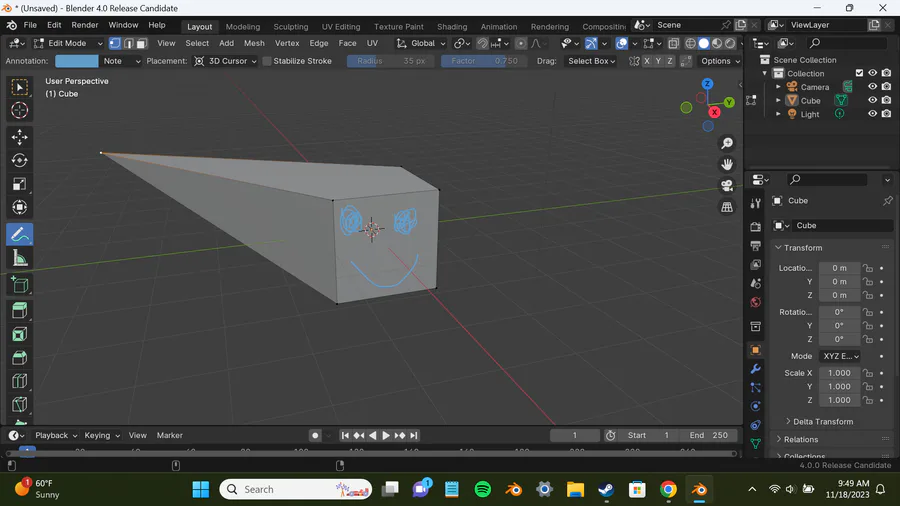
Task: Hide the Cube in viewport
Action: tap(872, 100)
